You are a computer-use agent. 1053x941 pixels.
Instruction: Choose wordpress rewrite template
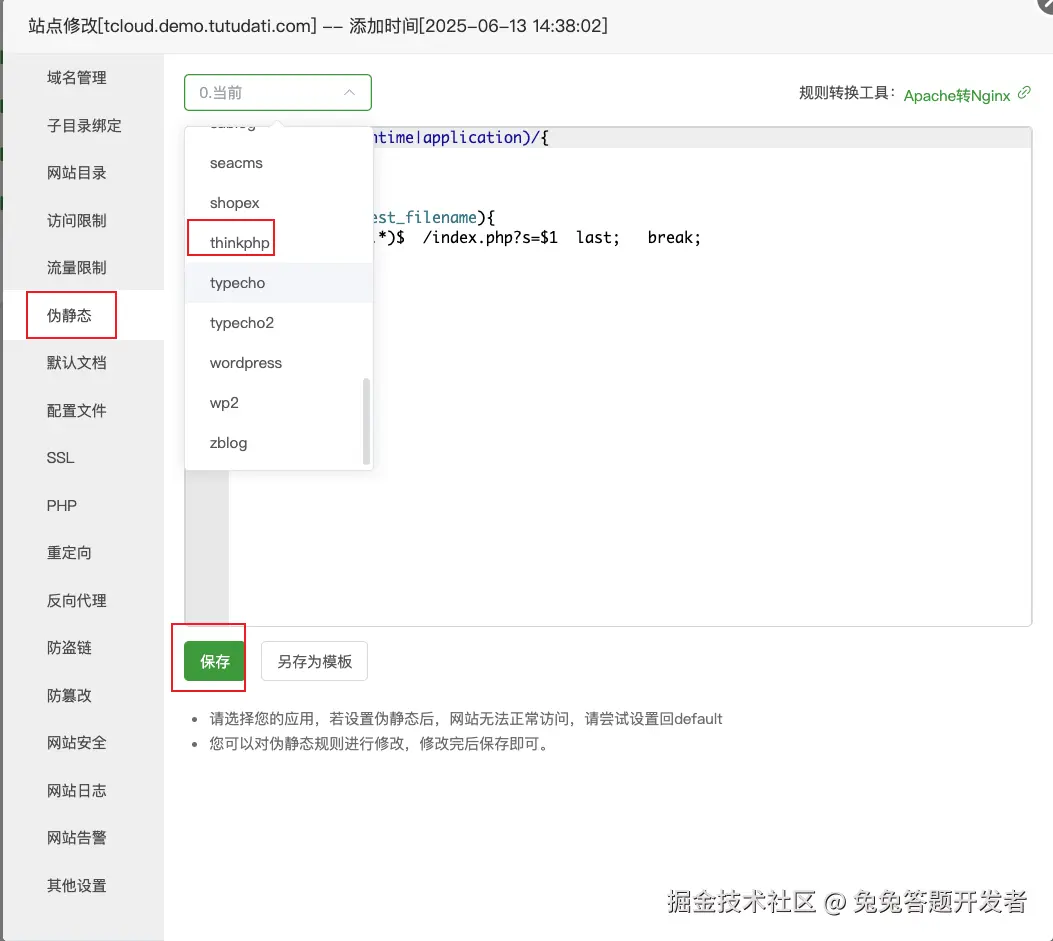[x=245, y=362]
